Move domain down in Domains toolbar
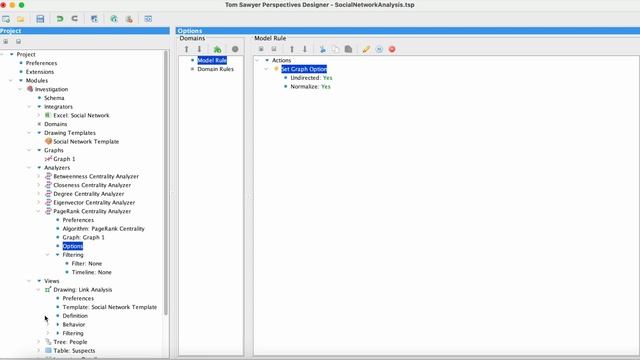640x360 pixels. pos(199,49)
